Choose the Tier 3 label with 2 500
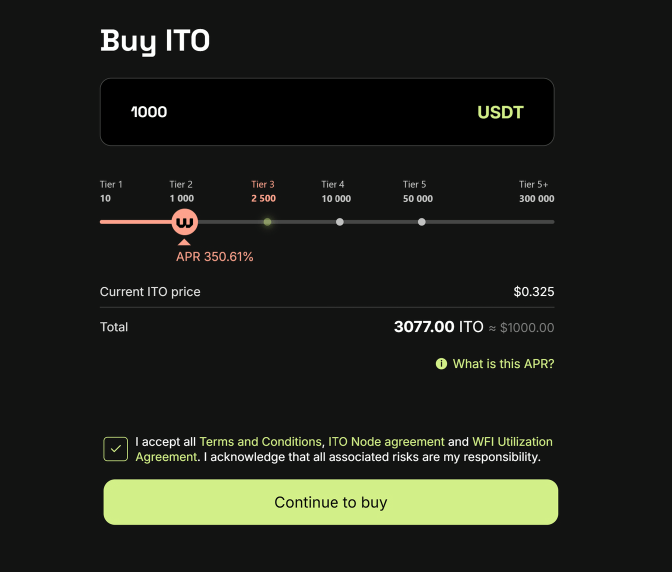672x572 pixels. [x=264, y=192]
